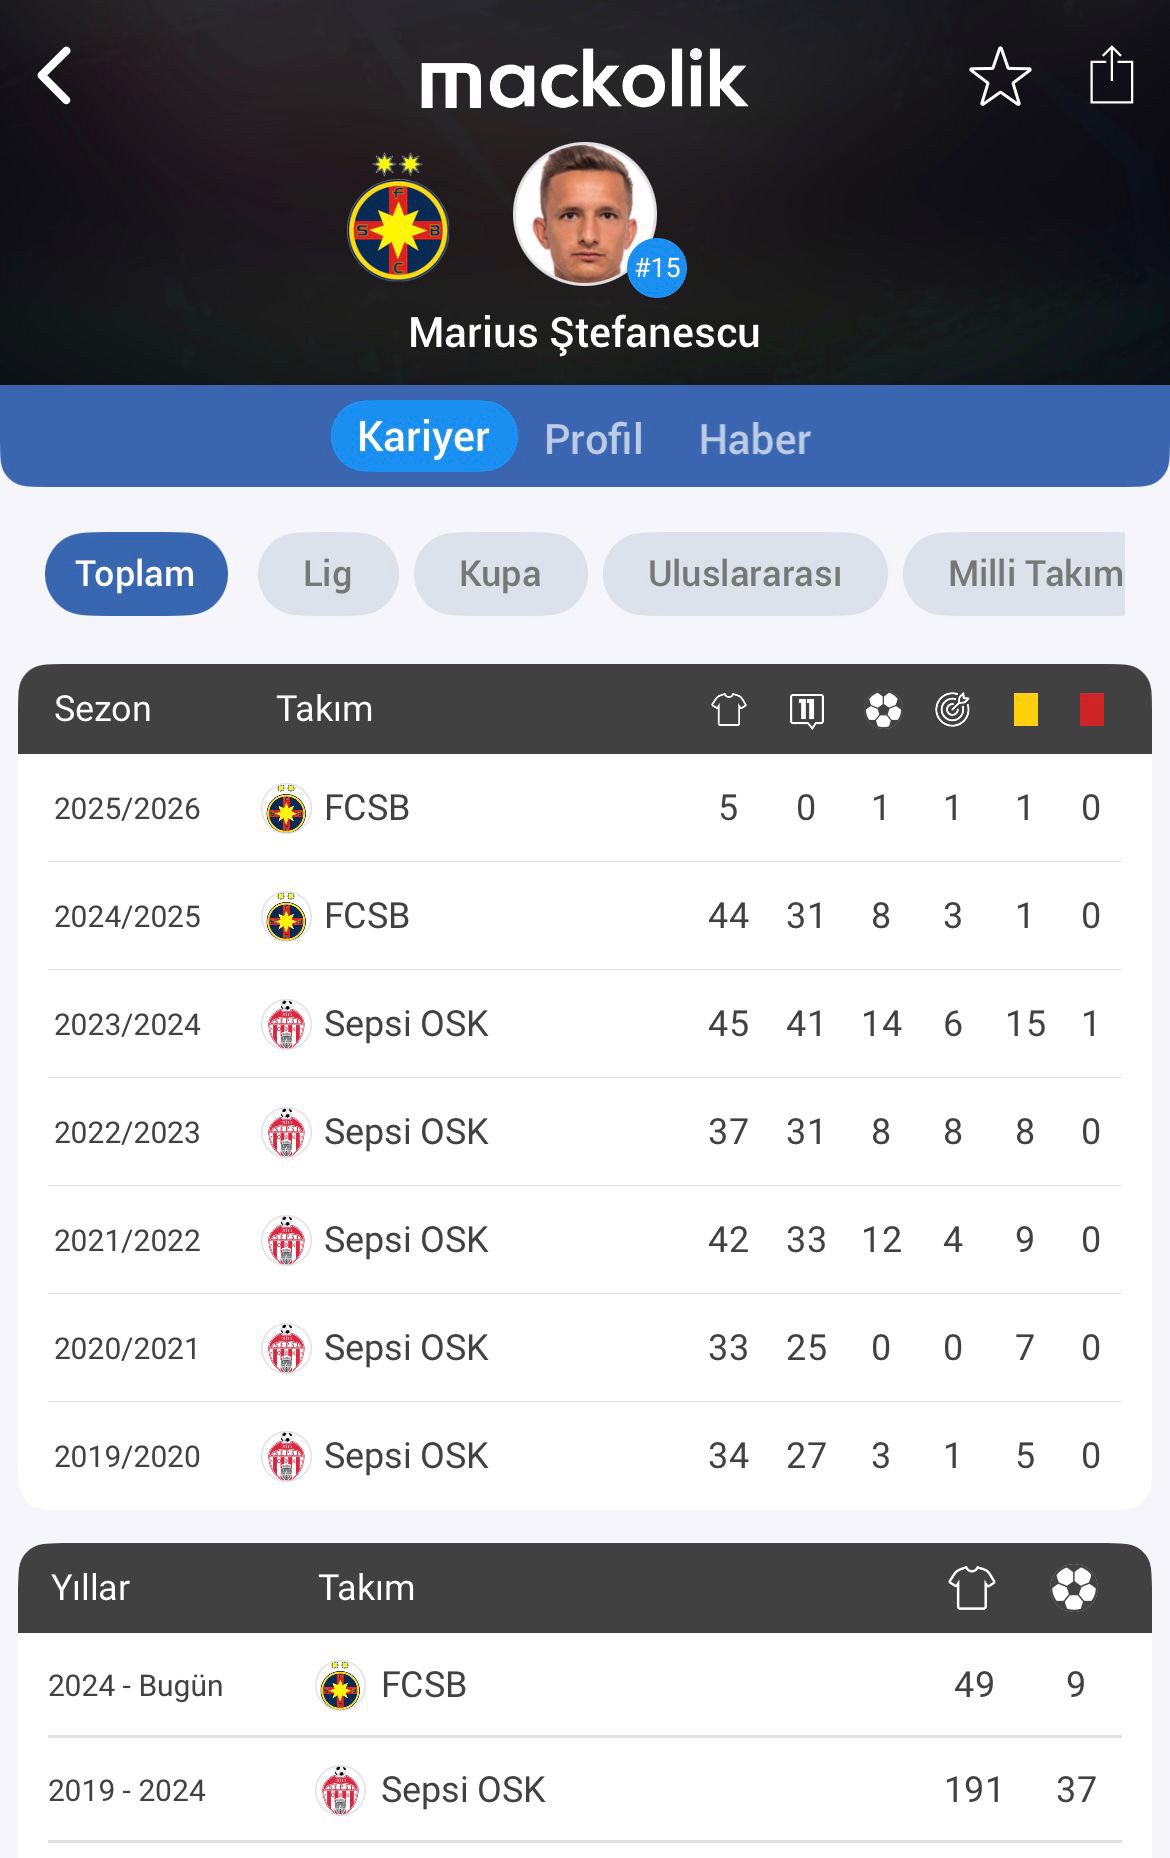Select the Uluslararası filter chip
The width and height of the screenshot is (1170, 1858).
pyautogui.click(x=745, y=574)
